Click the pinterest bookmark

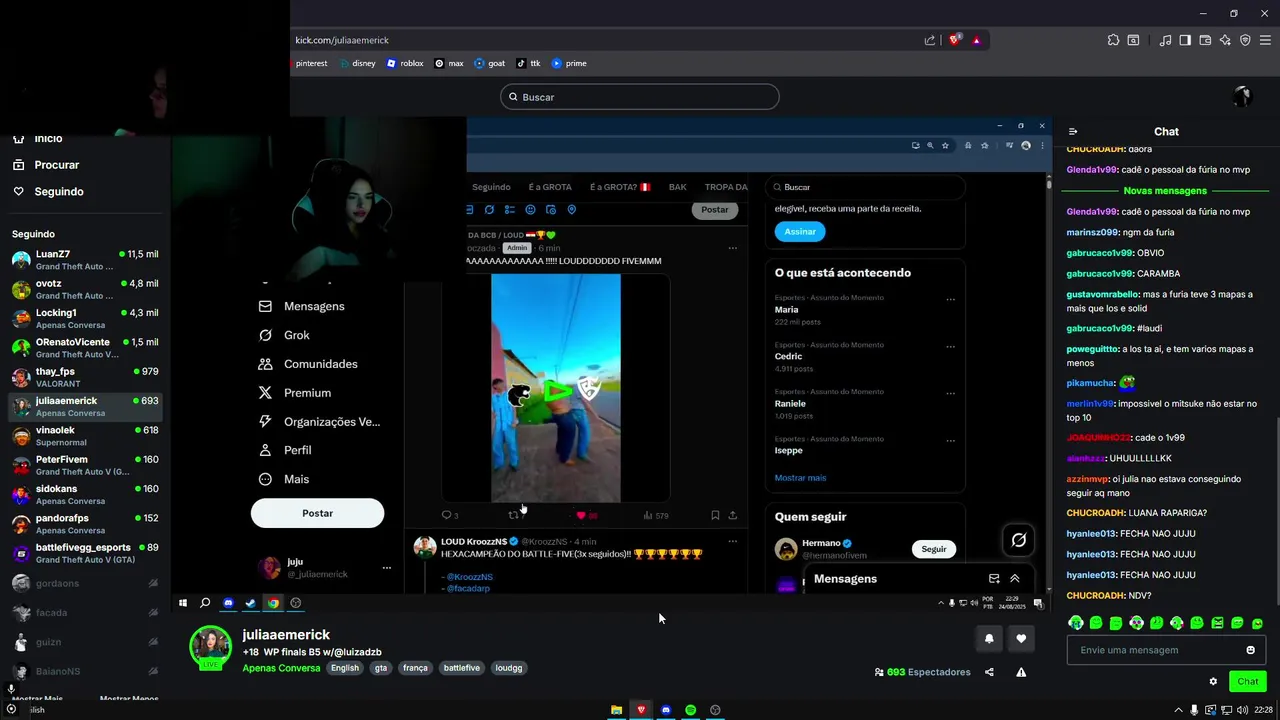pos(309,63)
